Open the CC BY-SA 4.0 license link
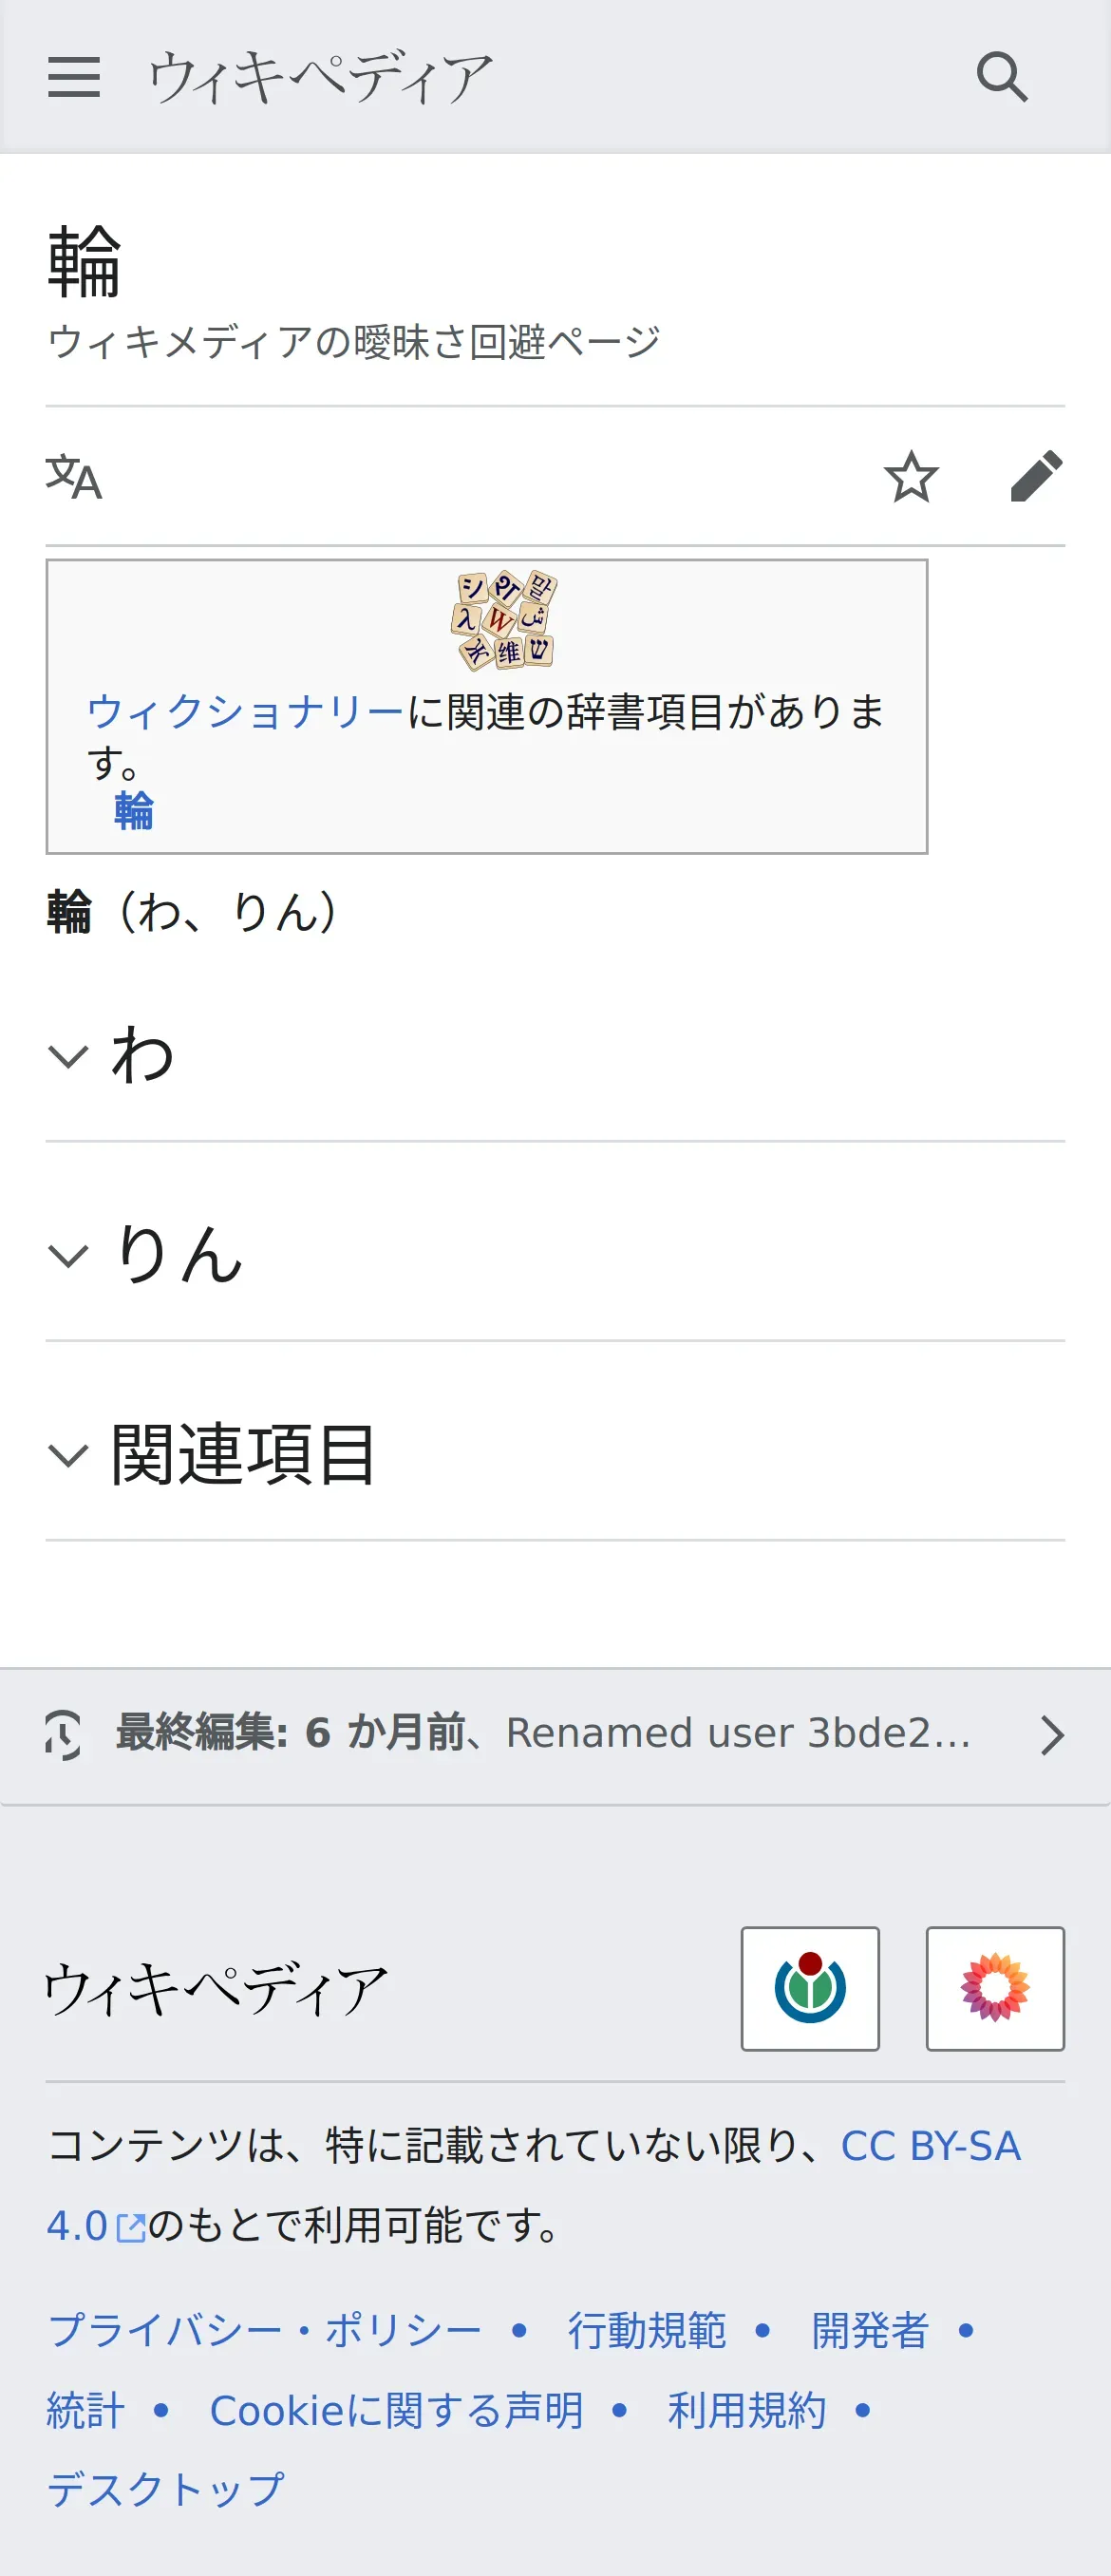 (929, 2146)
